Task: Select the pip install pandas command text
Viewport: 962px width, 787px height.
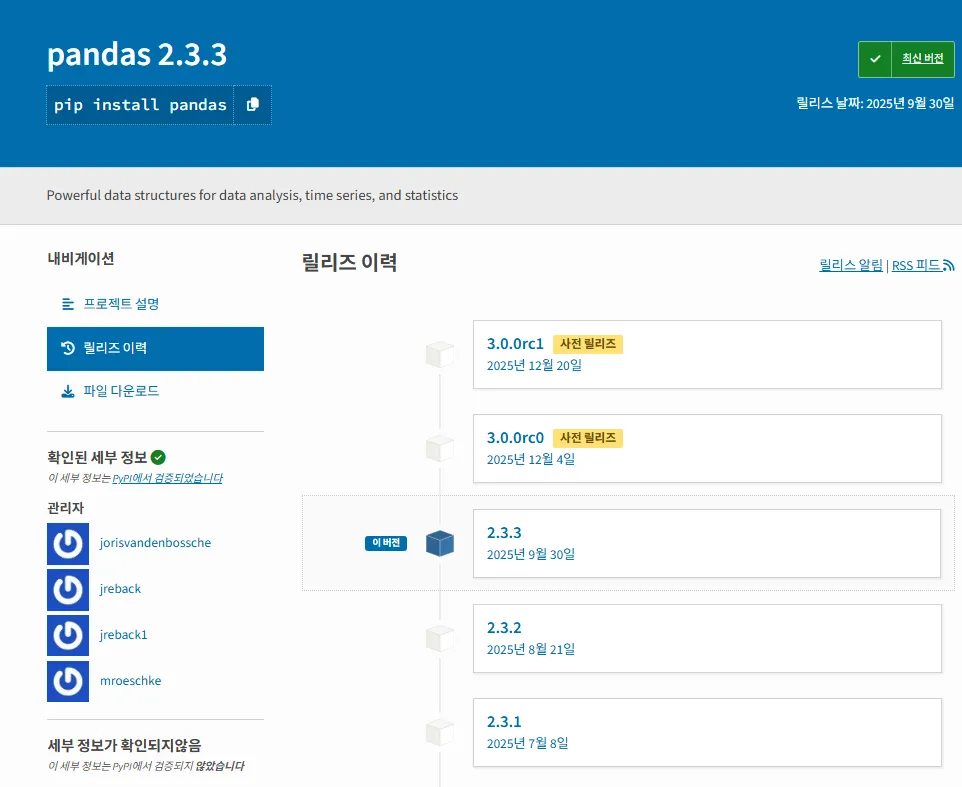Action: 140,105
